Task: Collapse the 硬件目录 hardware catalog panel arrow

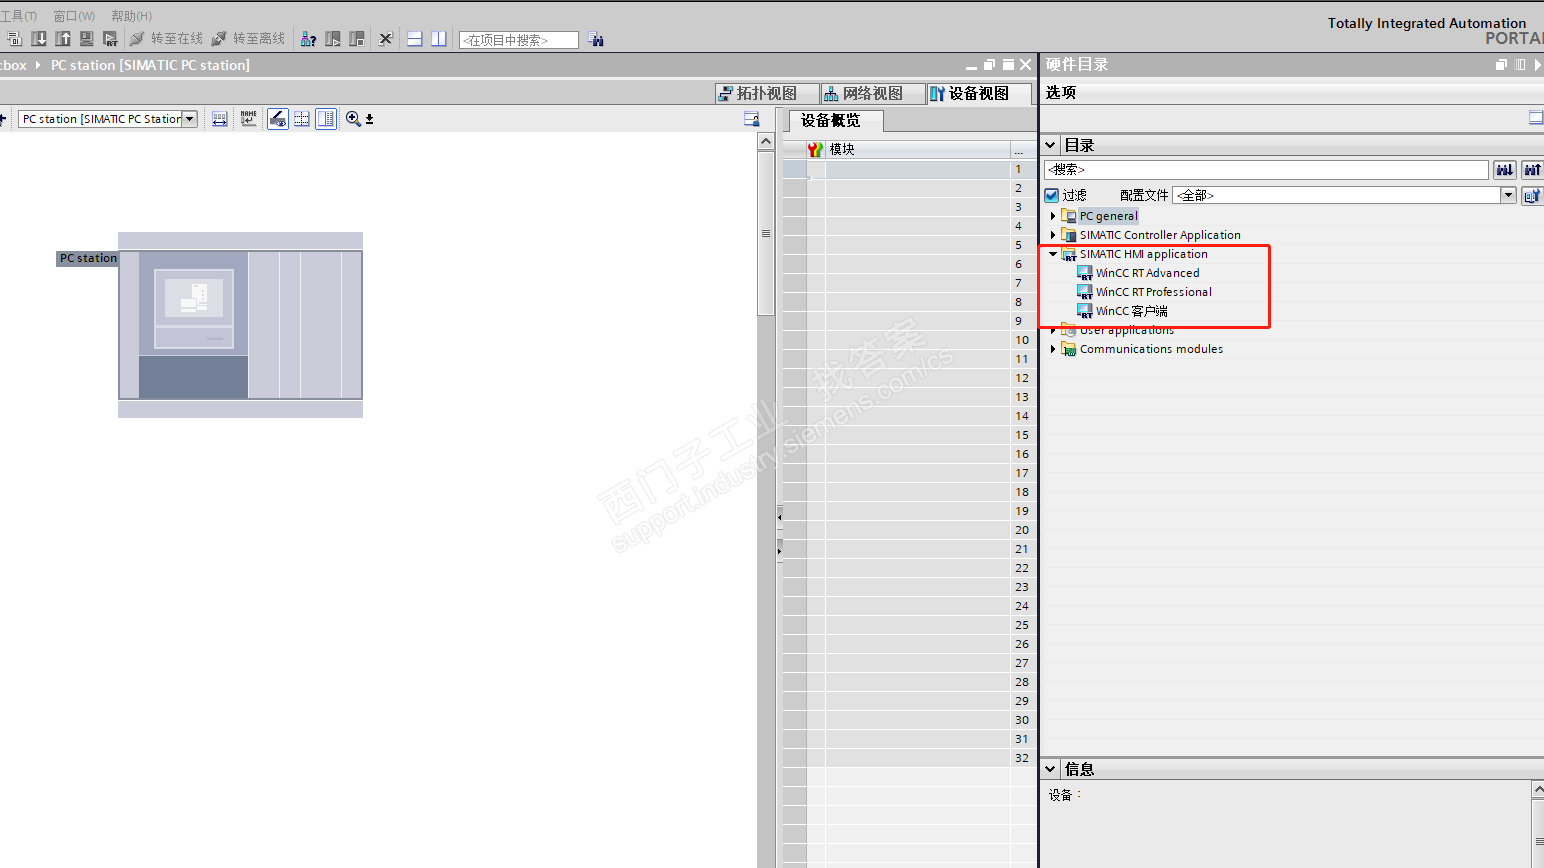Action: pos(1537,65)
